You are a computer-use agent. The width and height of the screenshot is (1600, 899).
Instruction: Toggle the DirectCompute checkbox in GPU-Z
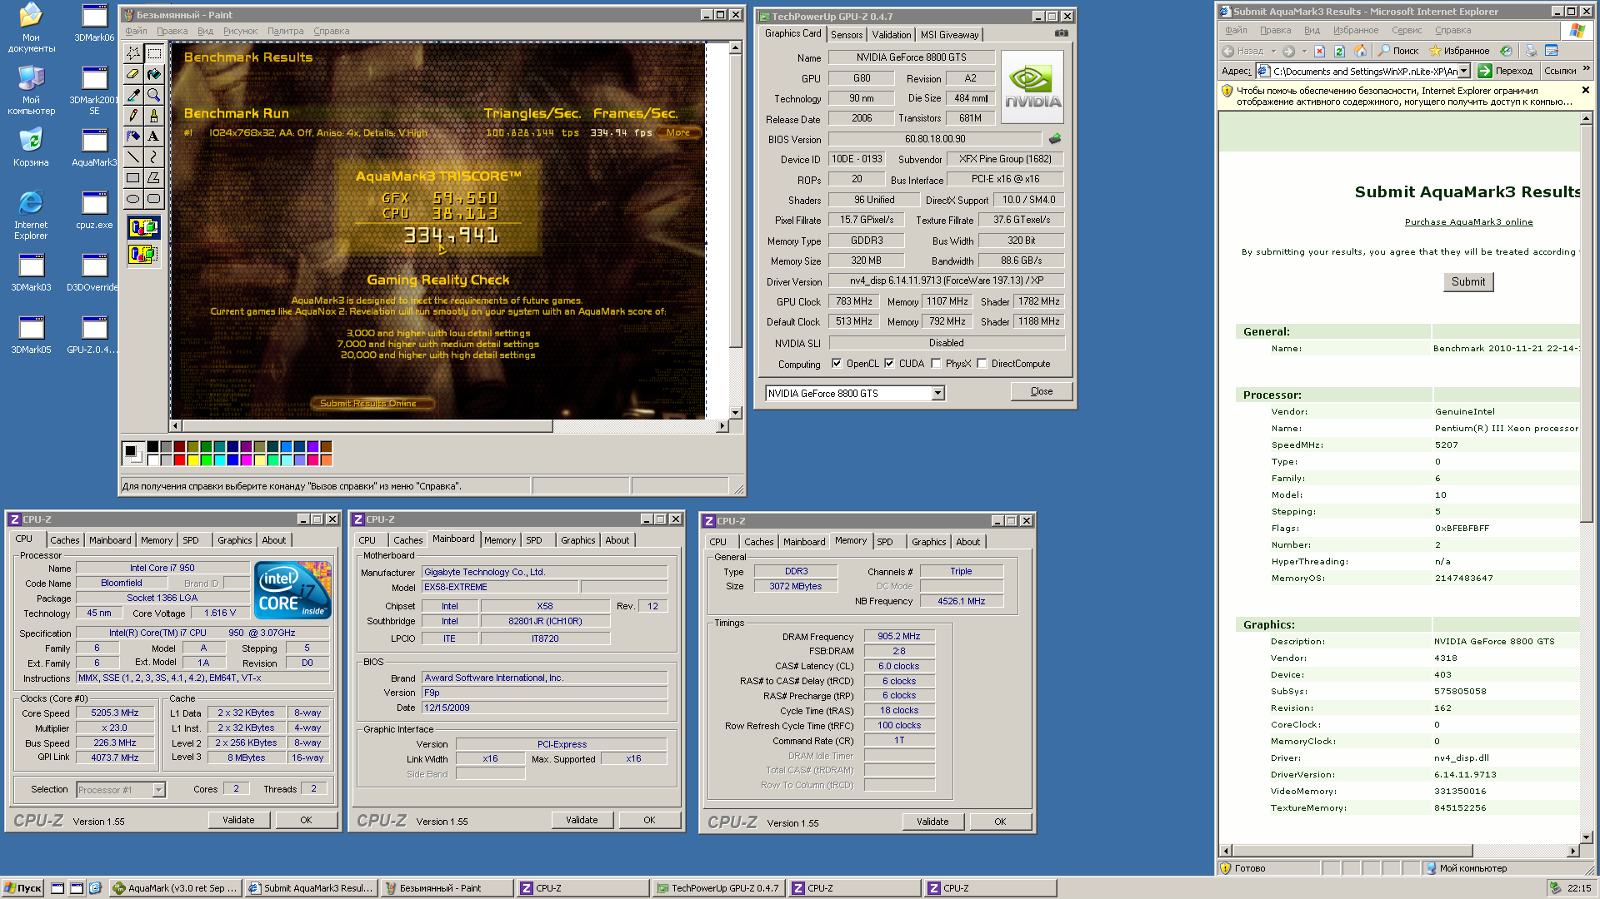click(982, 363)
